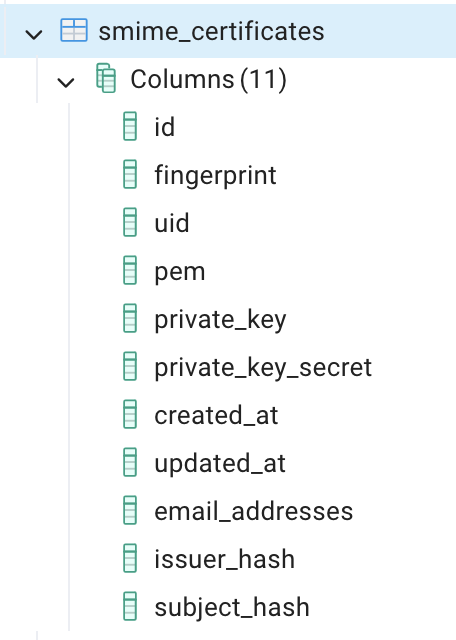Select the issuer_hash column name
The width and height of the screenshot is (456, 640).
[x=225, y=559]
